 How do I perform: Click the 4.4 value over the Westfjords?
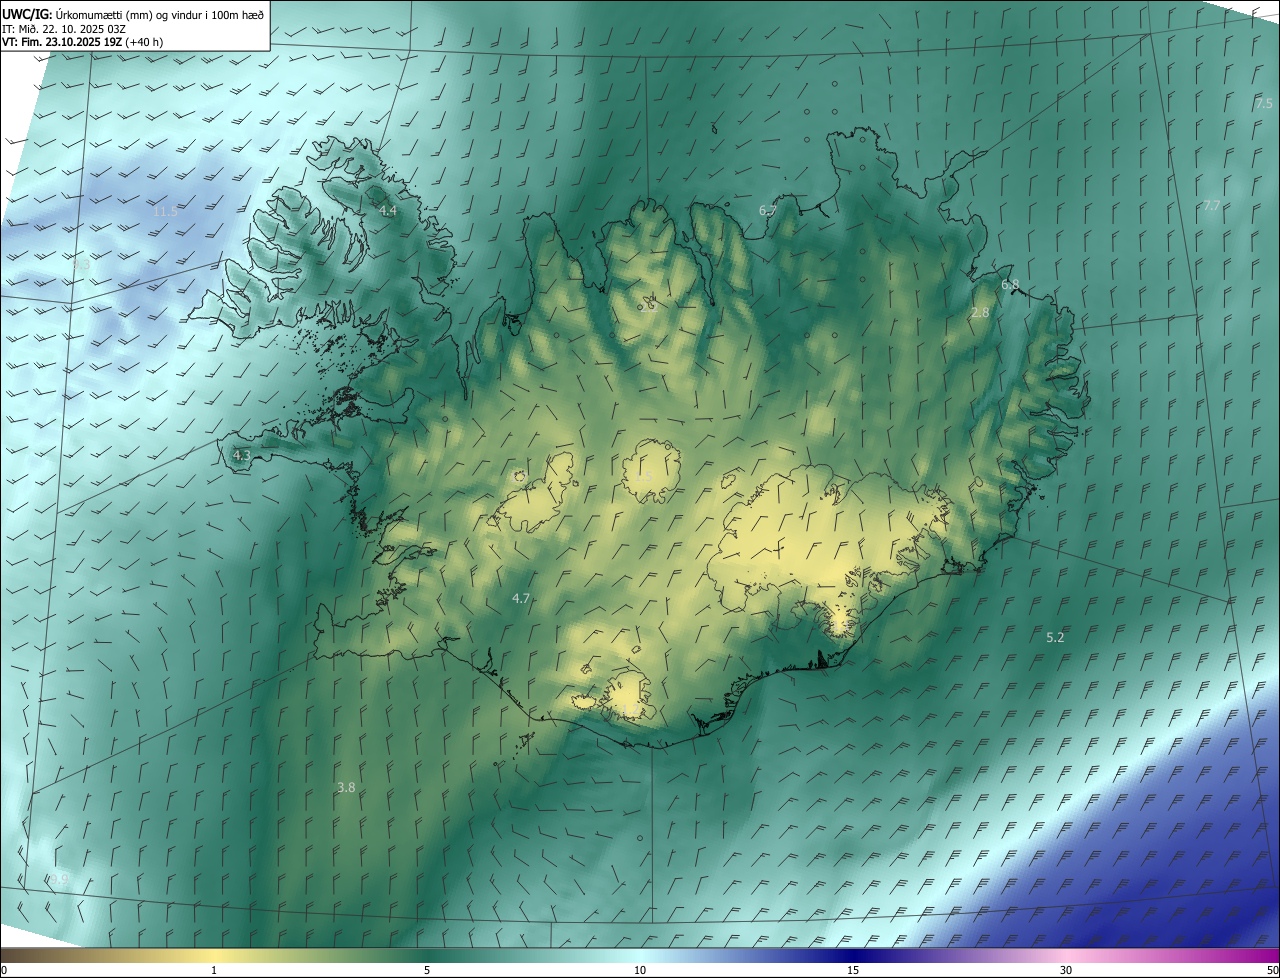(388, 211)
